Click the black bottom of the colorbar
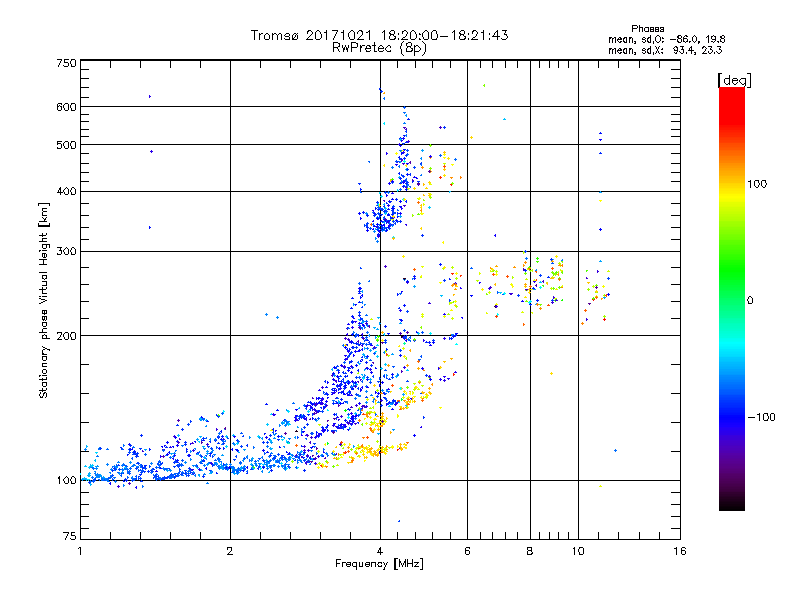The width and height of the screenshot is (800, 600). coord(732,503)
